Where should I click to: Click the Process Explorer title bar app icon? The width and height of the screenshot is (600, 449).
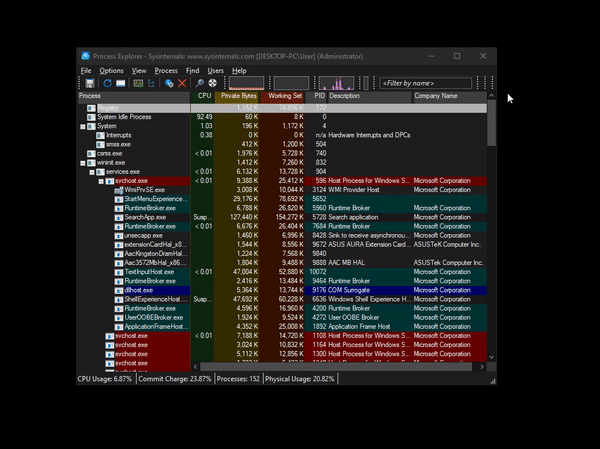85,56
